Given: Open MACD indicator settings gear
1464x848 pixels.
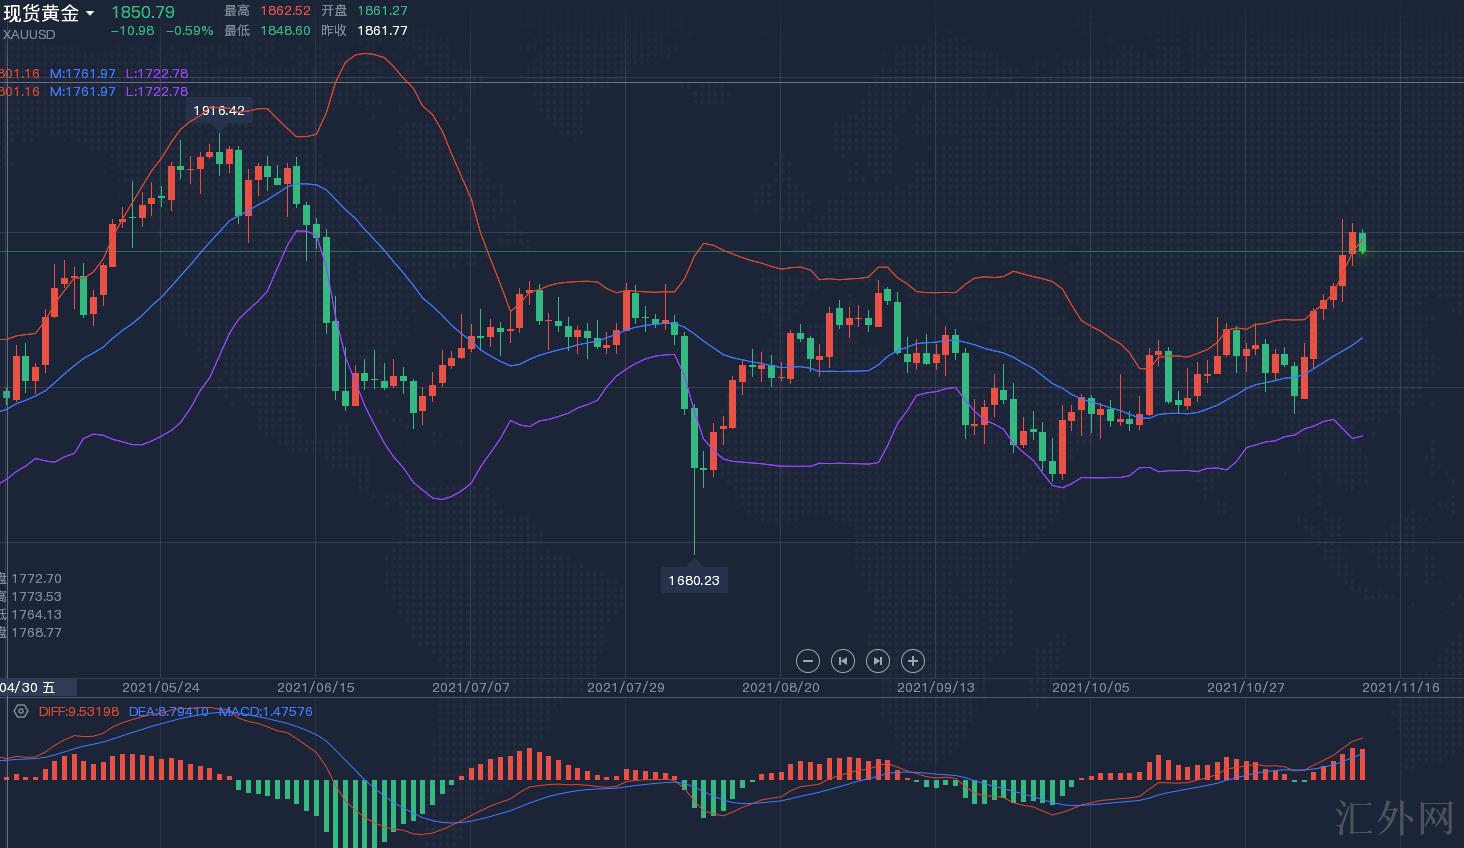Looking at the screenshot, I should [x=21, y=712].
